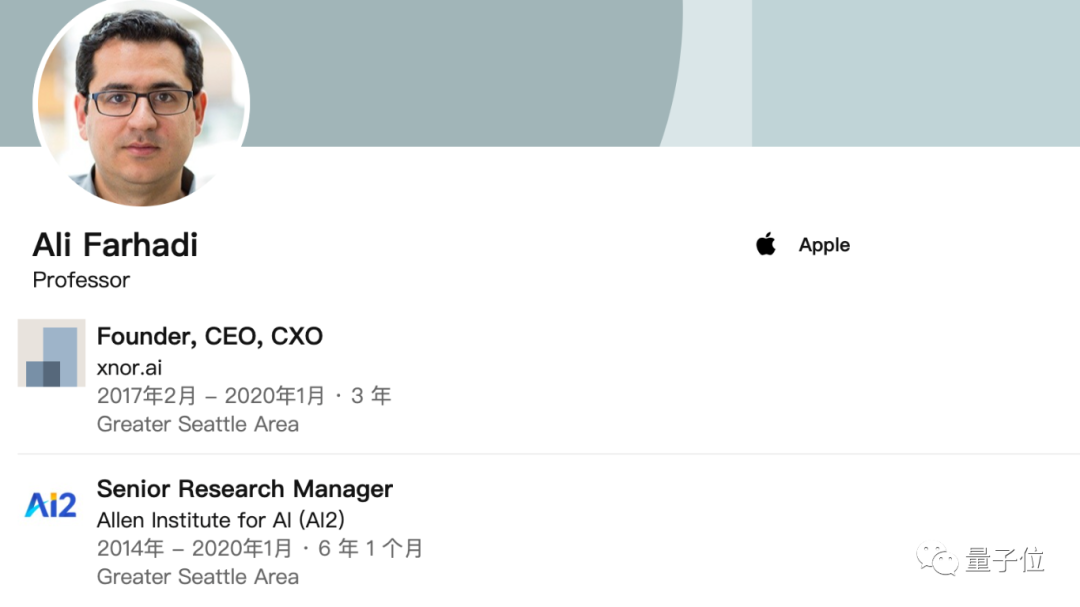Image resolution: width=1080 pixels, height=607 pixels.
Task: Click the 2014年 – 2020年1月 date range
Action: pos(194,548)
